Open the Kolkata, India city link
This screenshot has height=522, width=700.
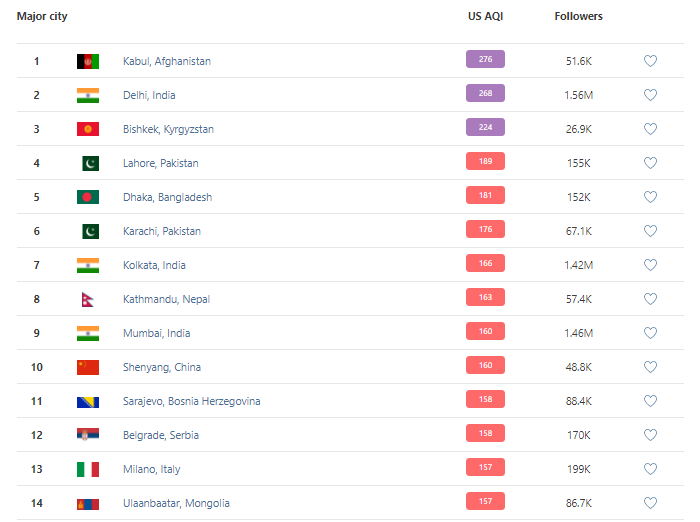coord(154,265)
